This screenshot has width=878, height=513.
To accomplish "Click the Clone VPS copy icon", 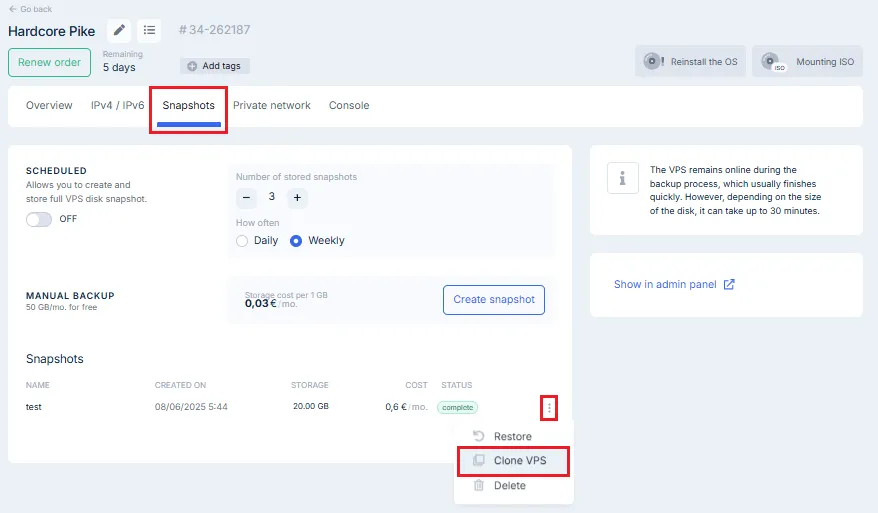I will click(x=479, y=460).
